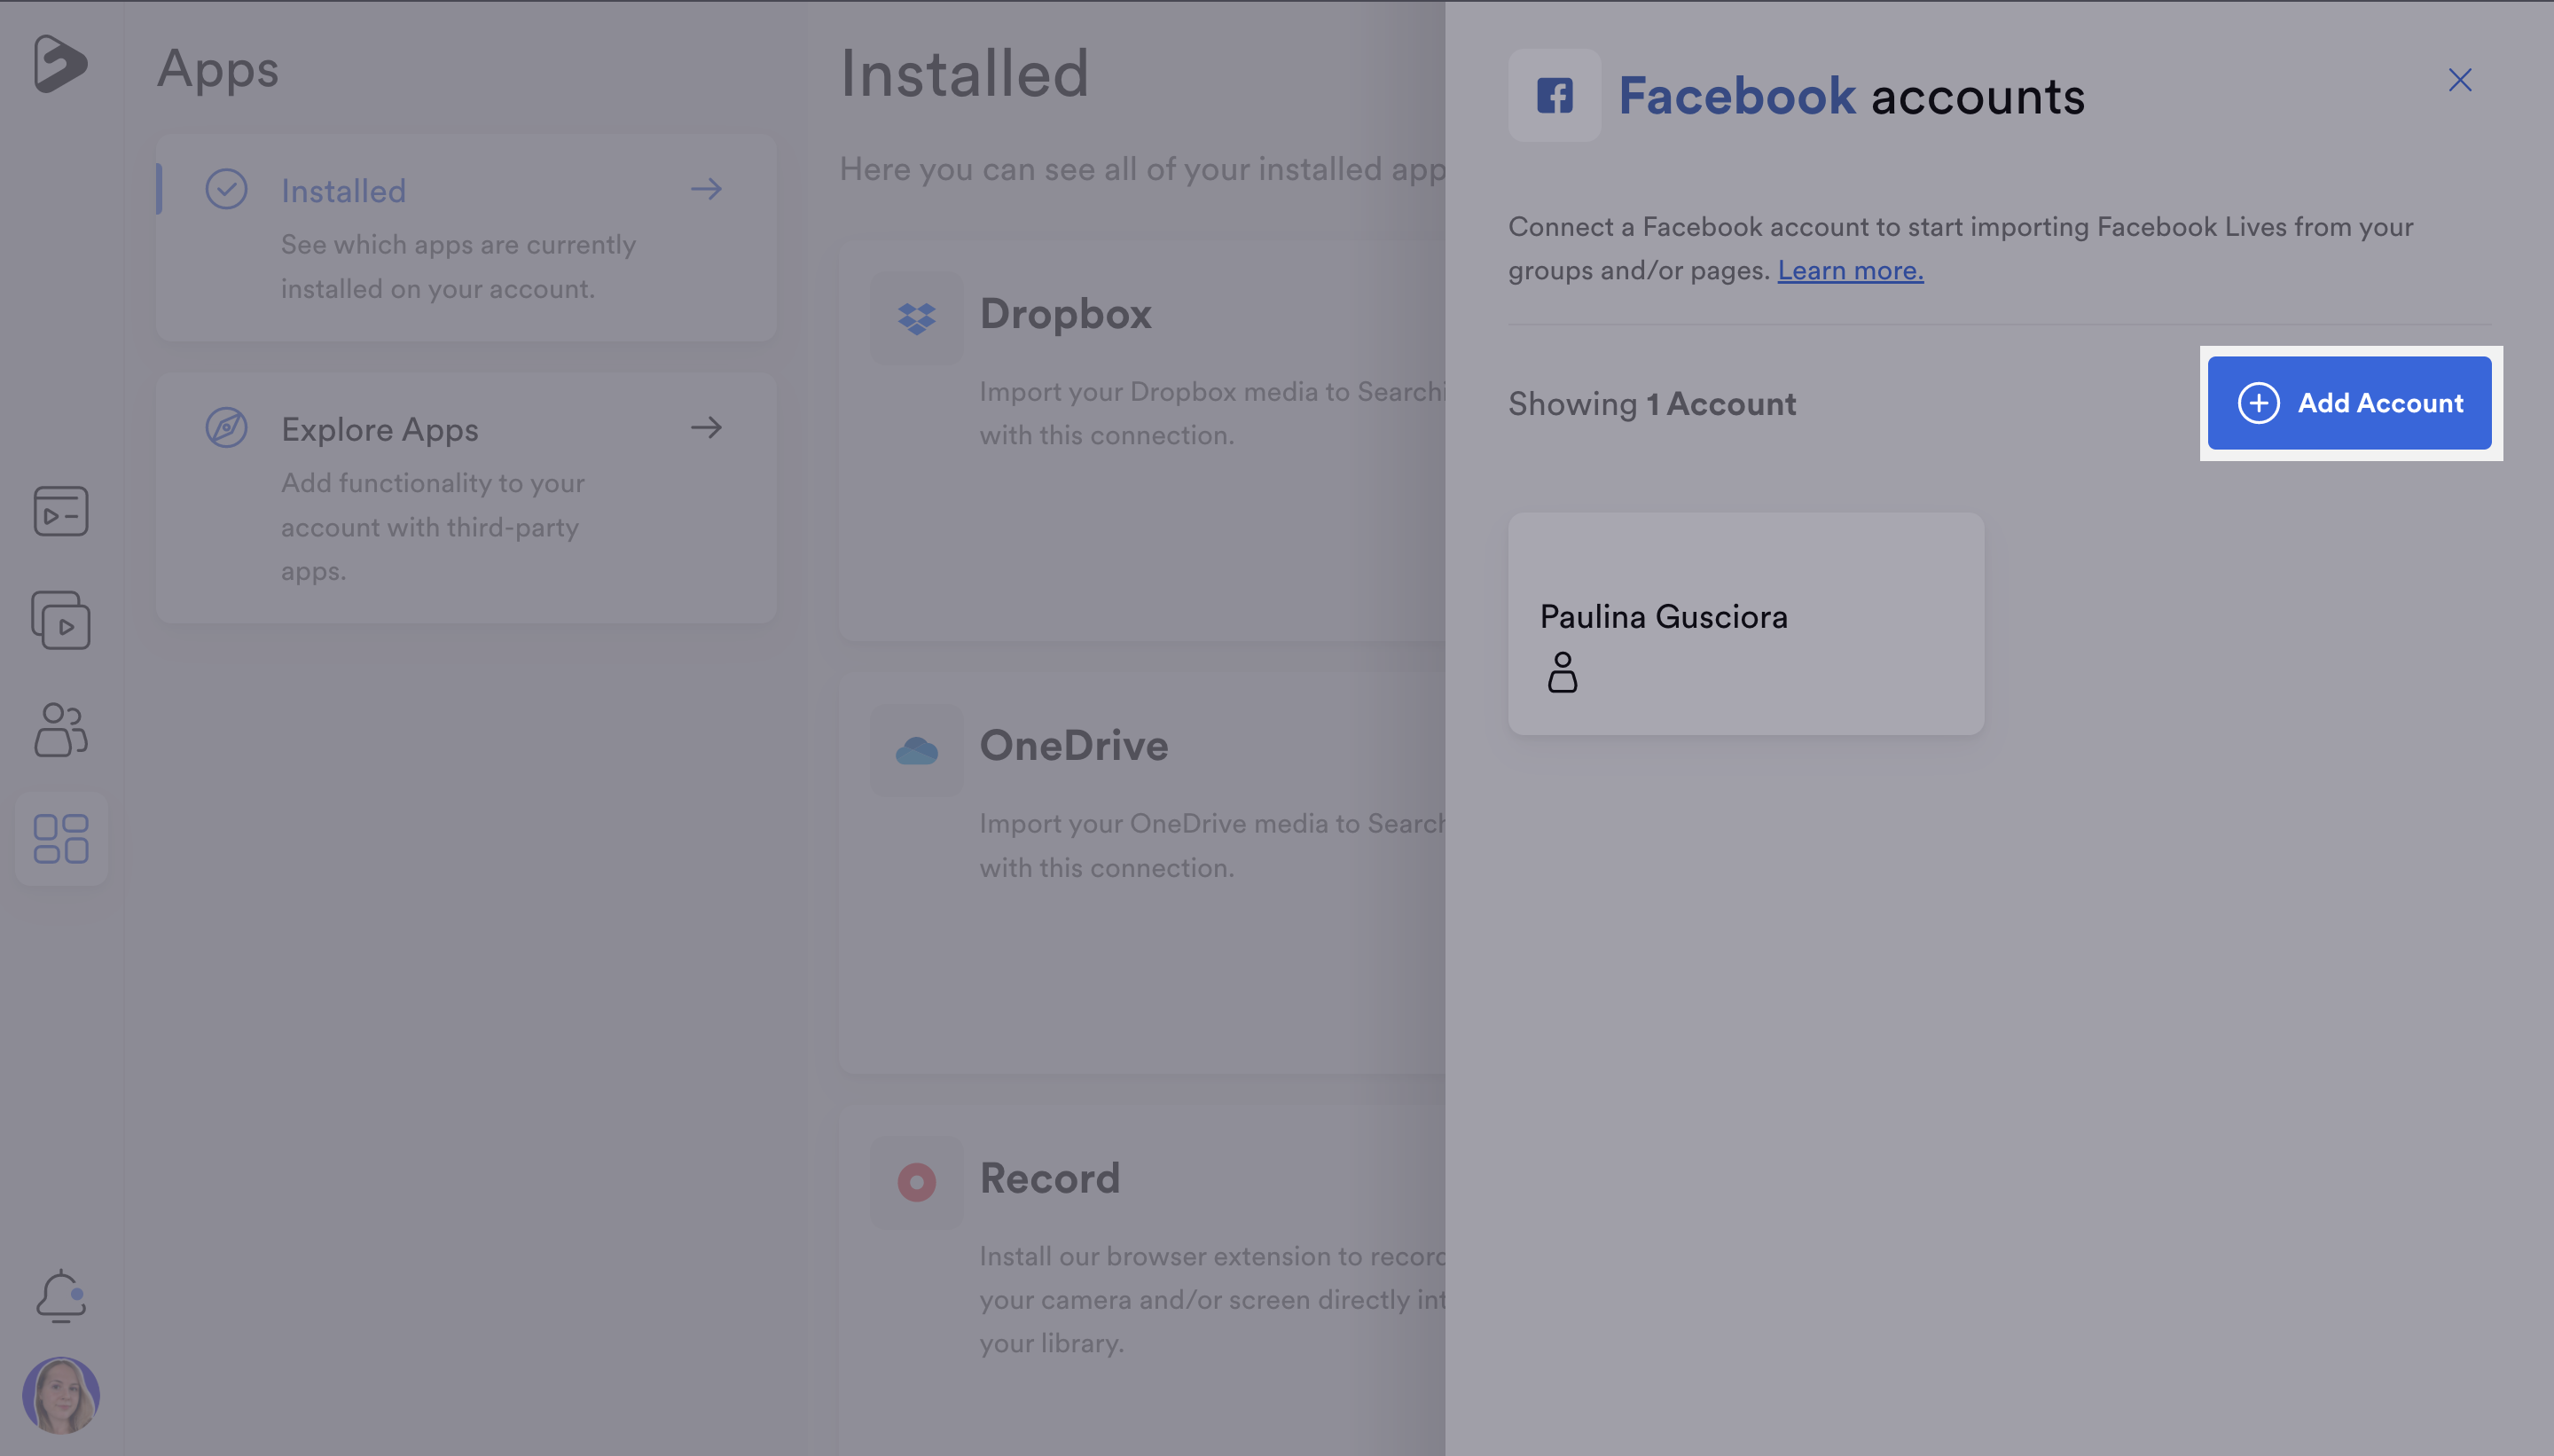Open the Learn more link
Image resolution: width=2554 pixels, height=1456 pixels.
click(x=1850, y=270)
